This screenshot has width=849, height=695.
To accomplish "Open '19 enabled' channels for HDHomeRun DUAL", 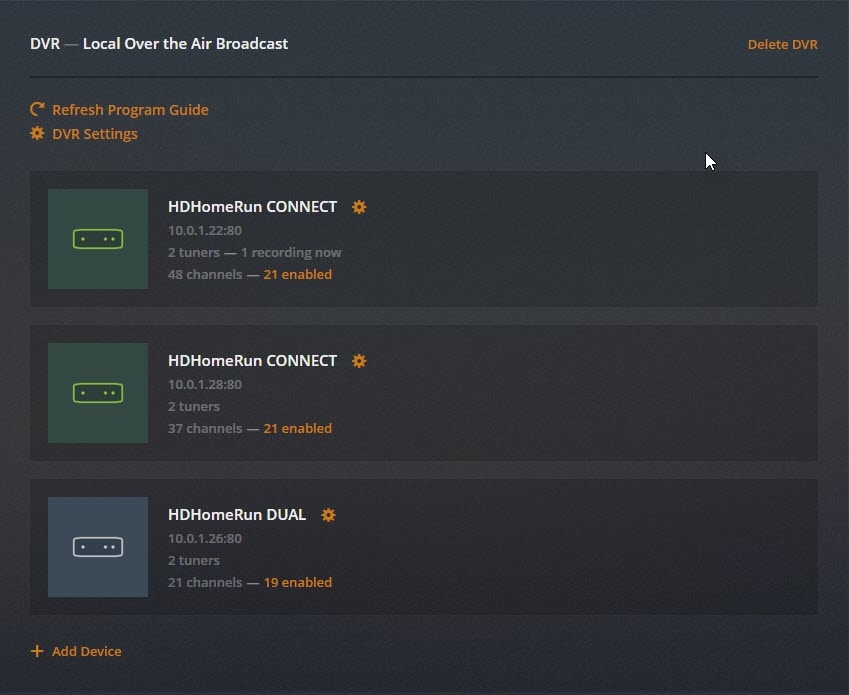I will coord(298,582).
